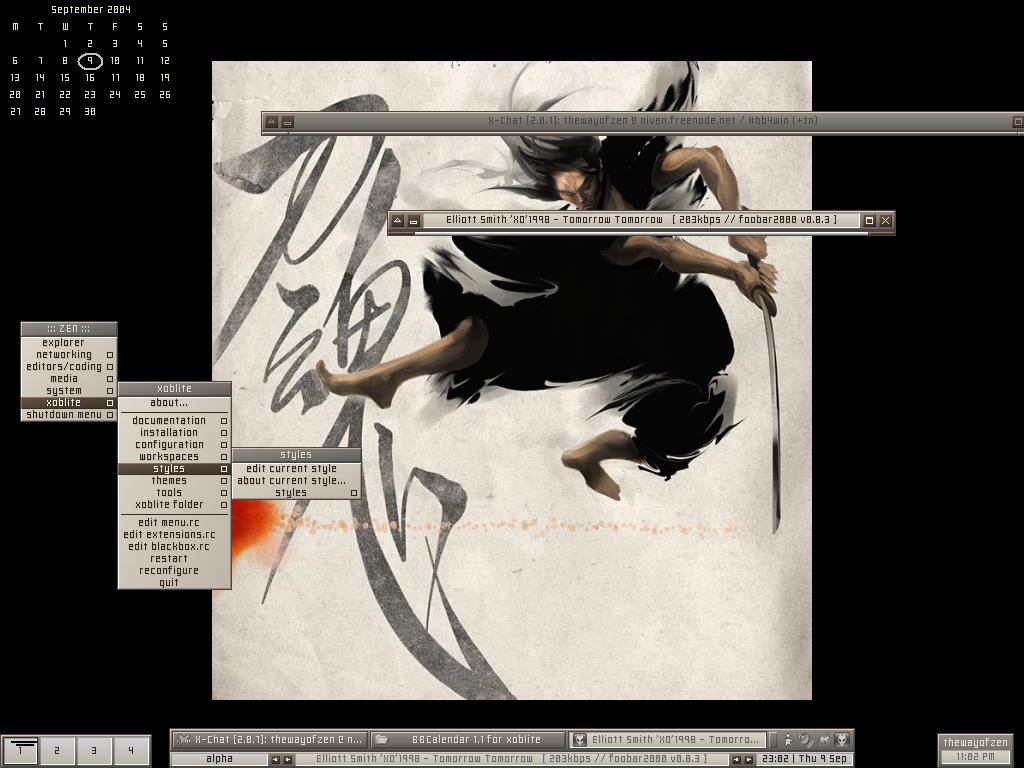Click the previous workspace arrow beside alpha
Viewport: 1024px width, 768px height.
275,760
